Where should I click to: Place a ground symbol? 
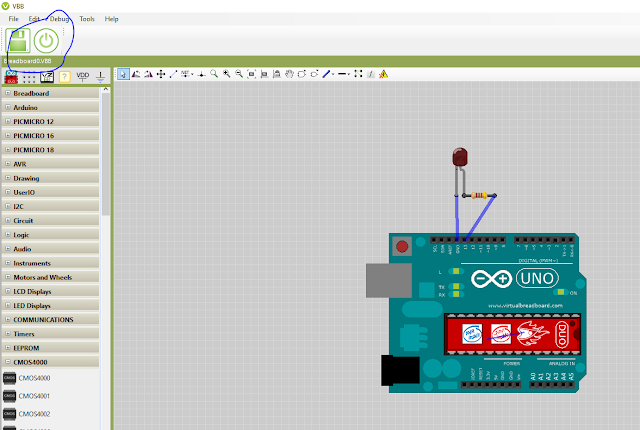pyautogui.click(x=100, y=77)
